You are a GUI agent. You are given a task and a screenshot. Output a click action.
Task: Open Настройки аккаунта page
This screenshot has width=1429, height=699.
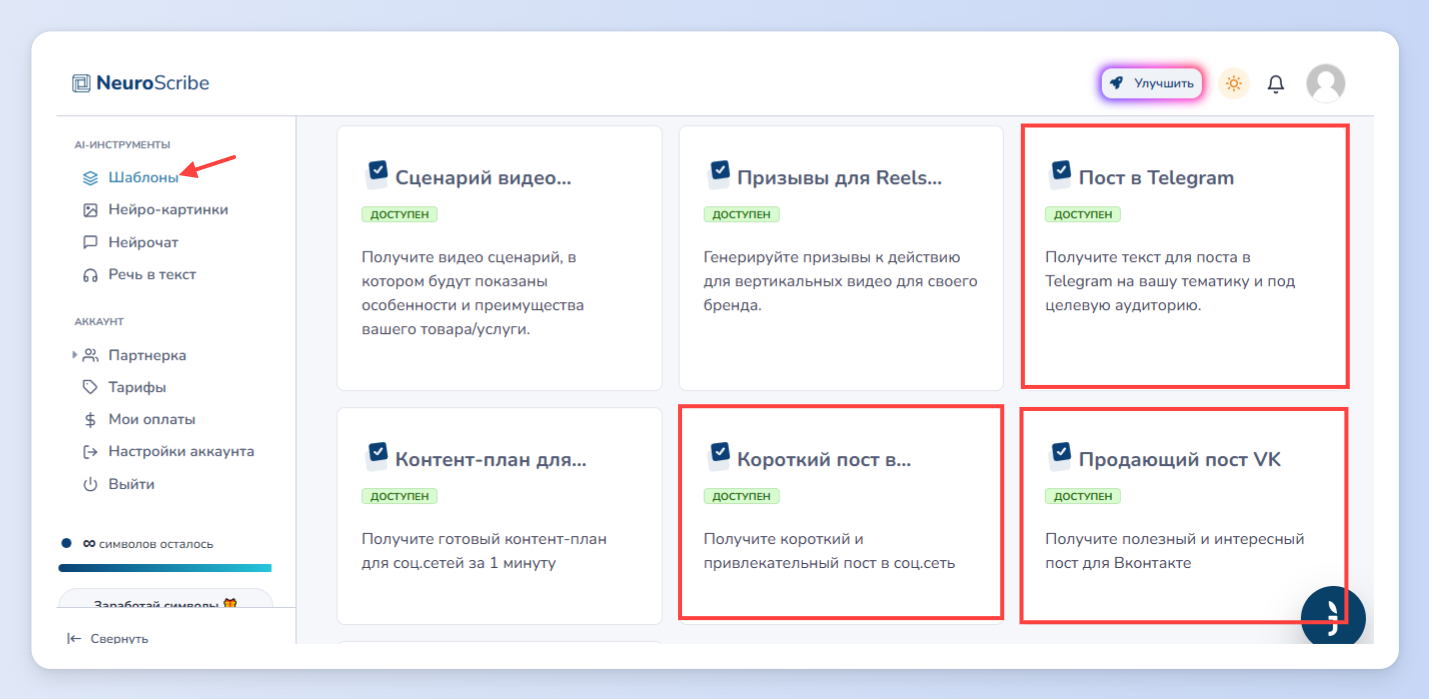coord(181,451)
